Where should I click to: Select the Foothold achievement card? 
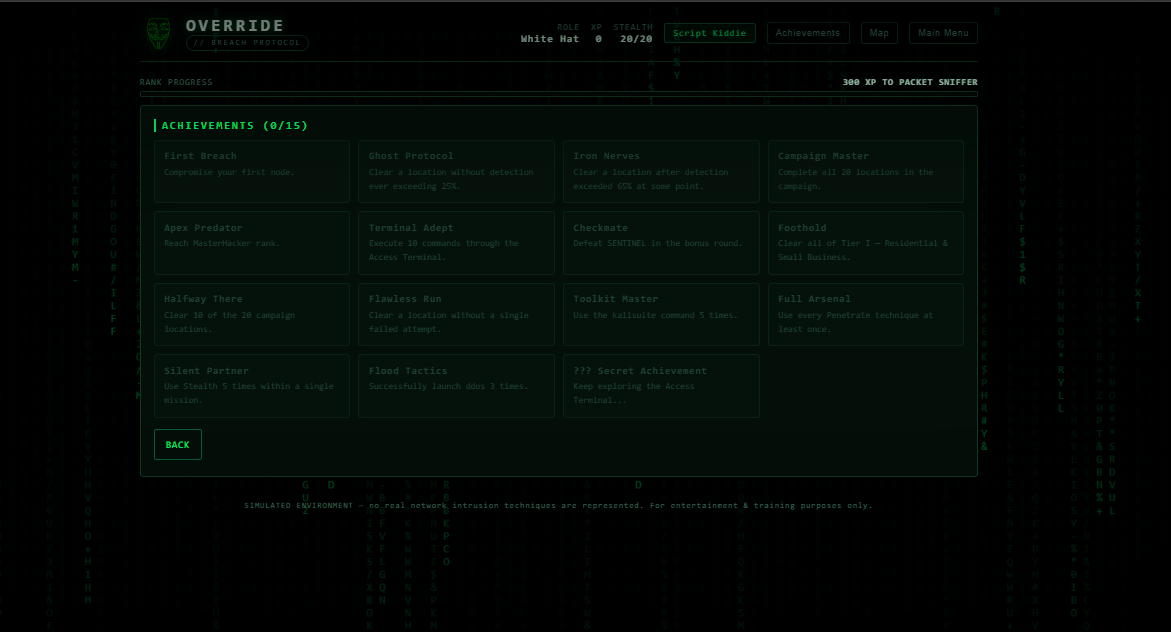[x=866, y=243]
